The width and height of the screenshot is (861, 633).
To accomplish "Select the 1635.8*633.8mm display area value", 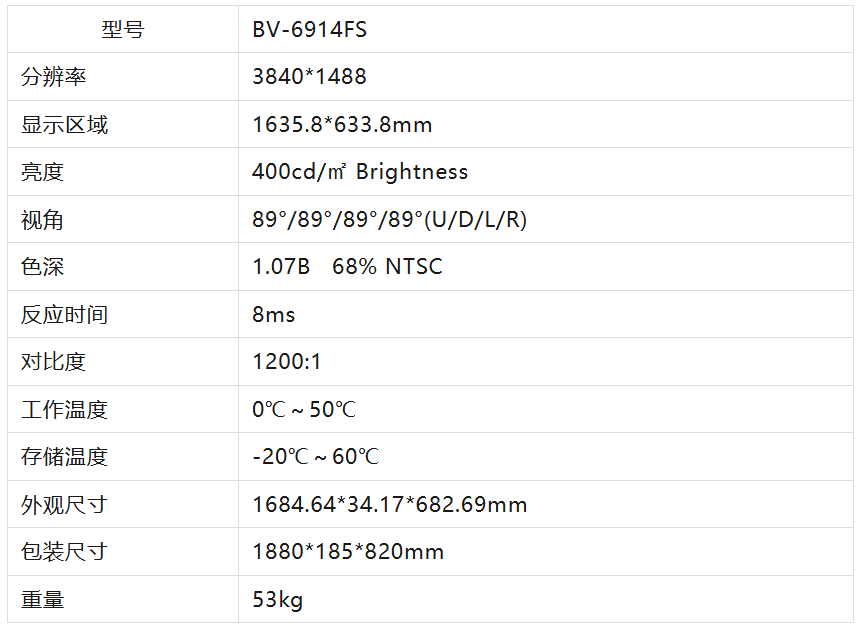I will (x=342, y=125).
